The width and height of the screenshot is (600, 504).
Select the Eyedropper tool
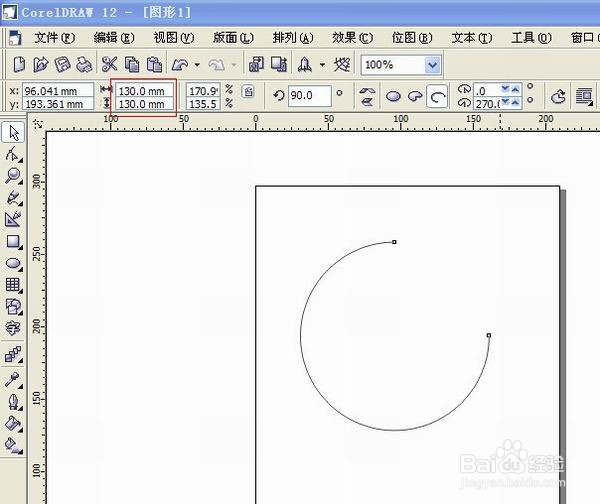coord(13,380)
